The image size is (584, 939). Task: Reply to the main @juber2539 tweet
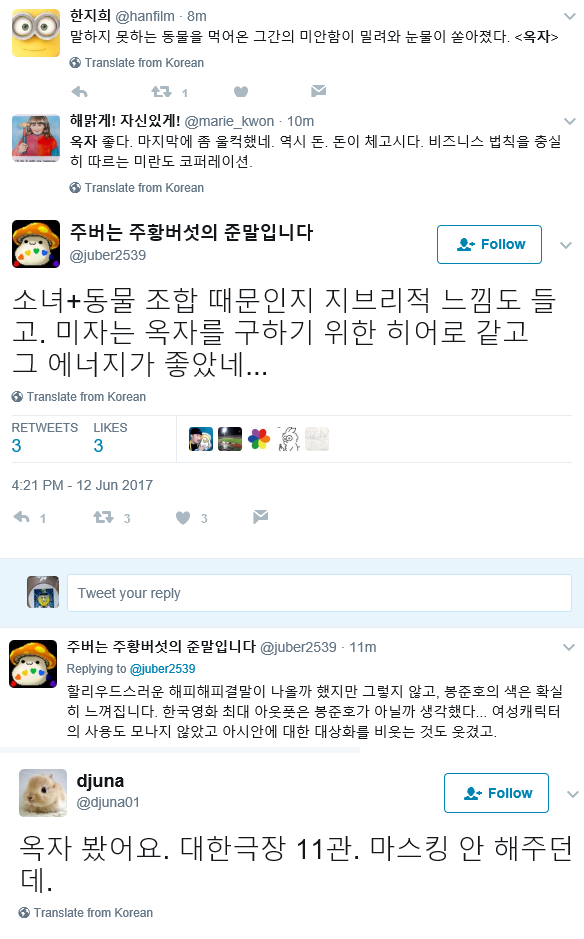click(x=22, y=517)
